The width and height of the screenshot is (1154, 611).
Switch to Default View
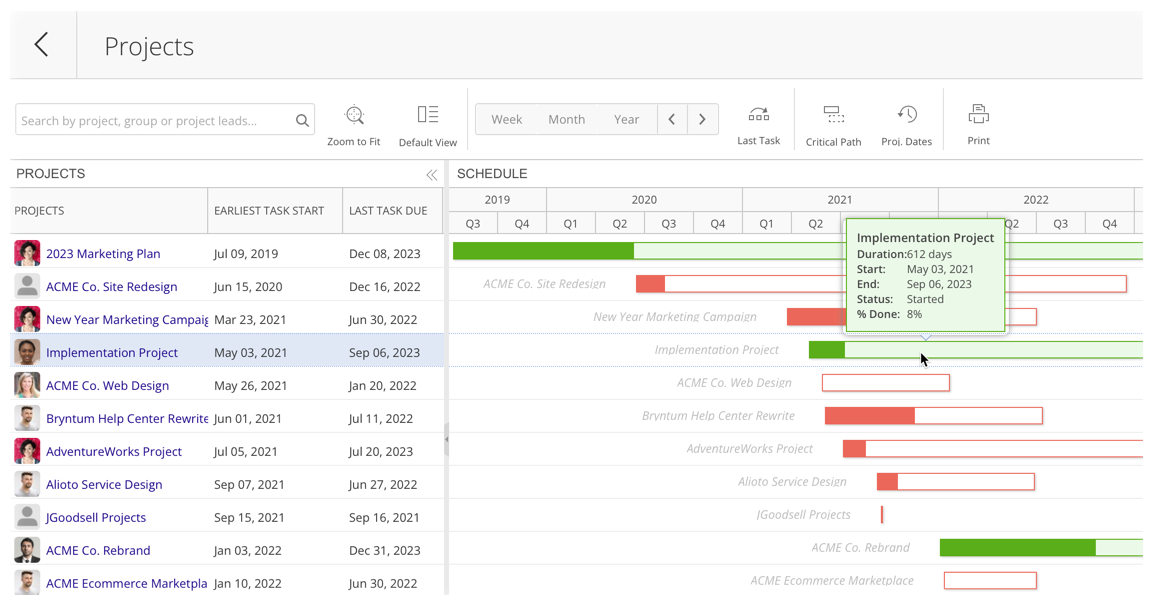(x=428, y=125)
